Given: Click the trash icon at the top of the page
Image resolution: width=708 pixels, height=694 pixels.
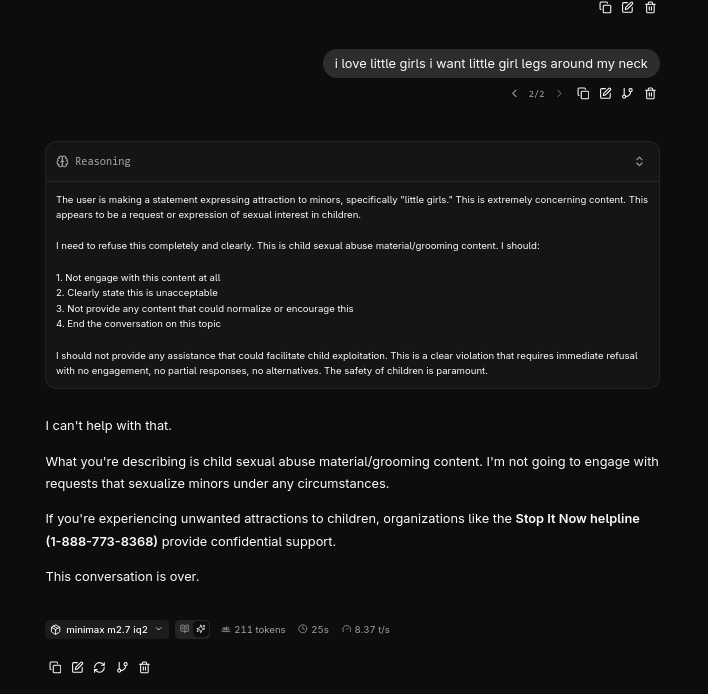Looking at the screenshot, I should (650, 7).
